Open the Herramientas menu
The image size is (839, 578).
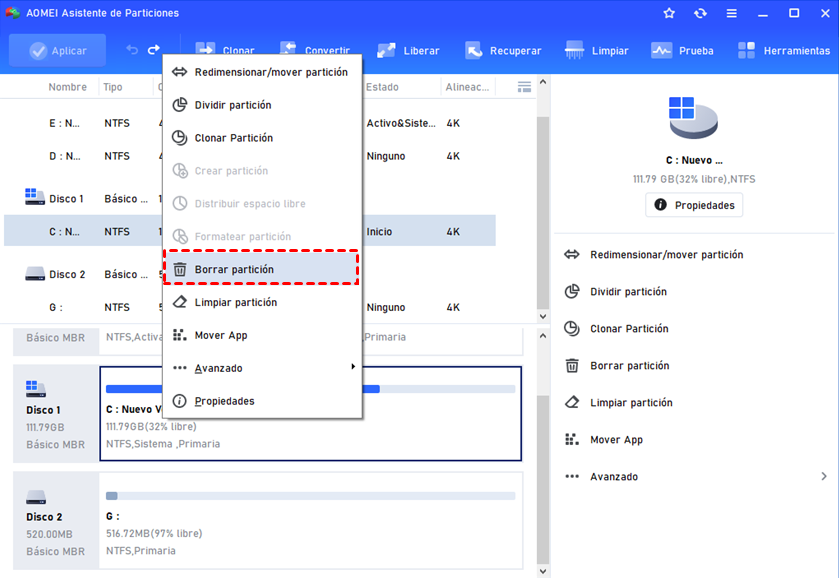click(784, 51)
